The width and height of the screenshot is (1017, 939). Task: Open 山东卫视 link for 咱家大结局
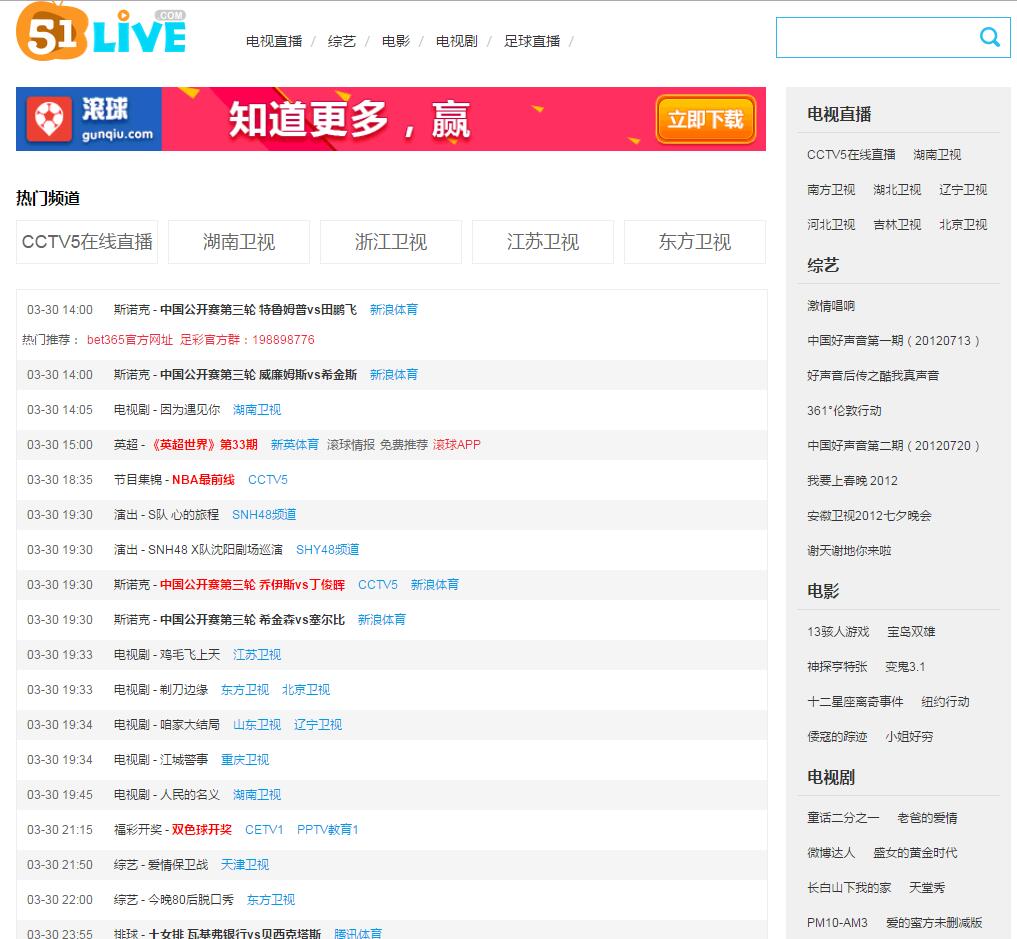coord(257,725)
